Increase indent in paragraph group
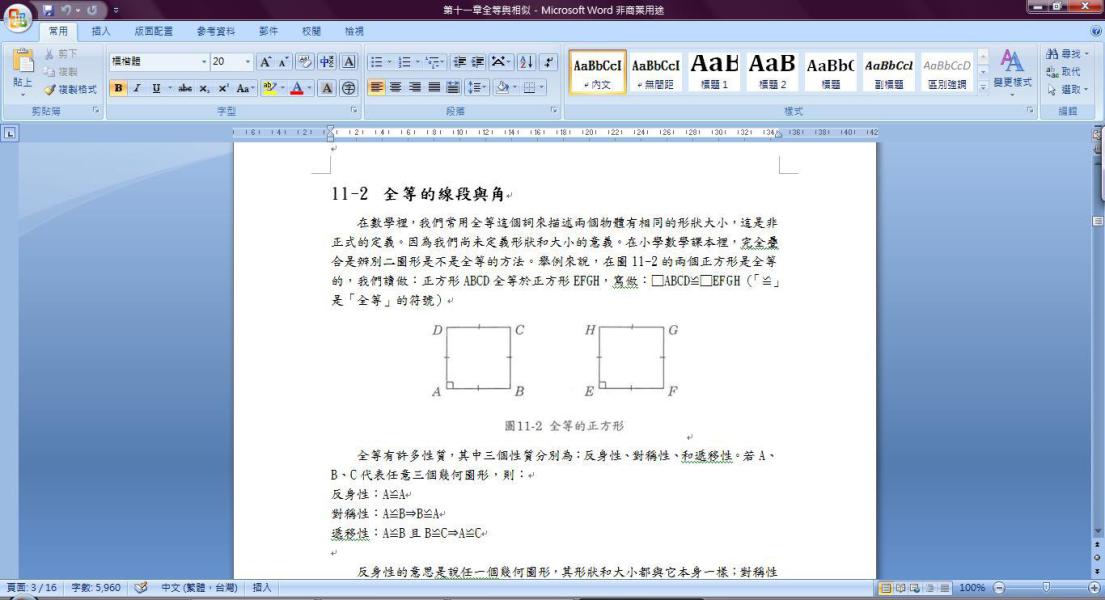The width and height of the screenshot is (1105, 600). click(x=478, y=62)
